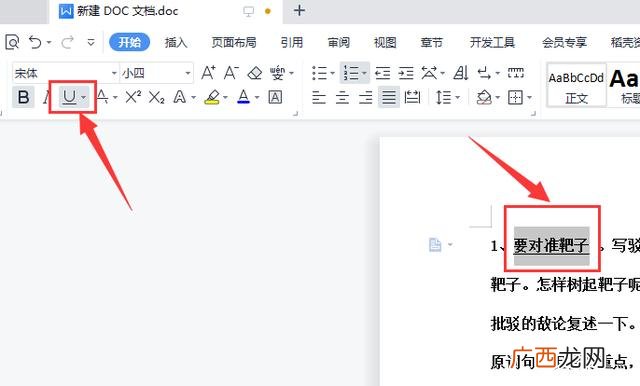
Task: Open the 宋体 font name dropdown
Action: point(114,73)
